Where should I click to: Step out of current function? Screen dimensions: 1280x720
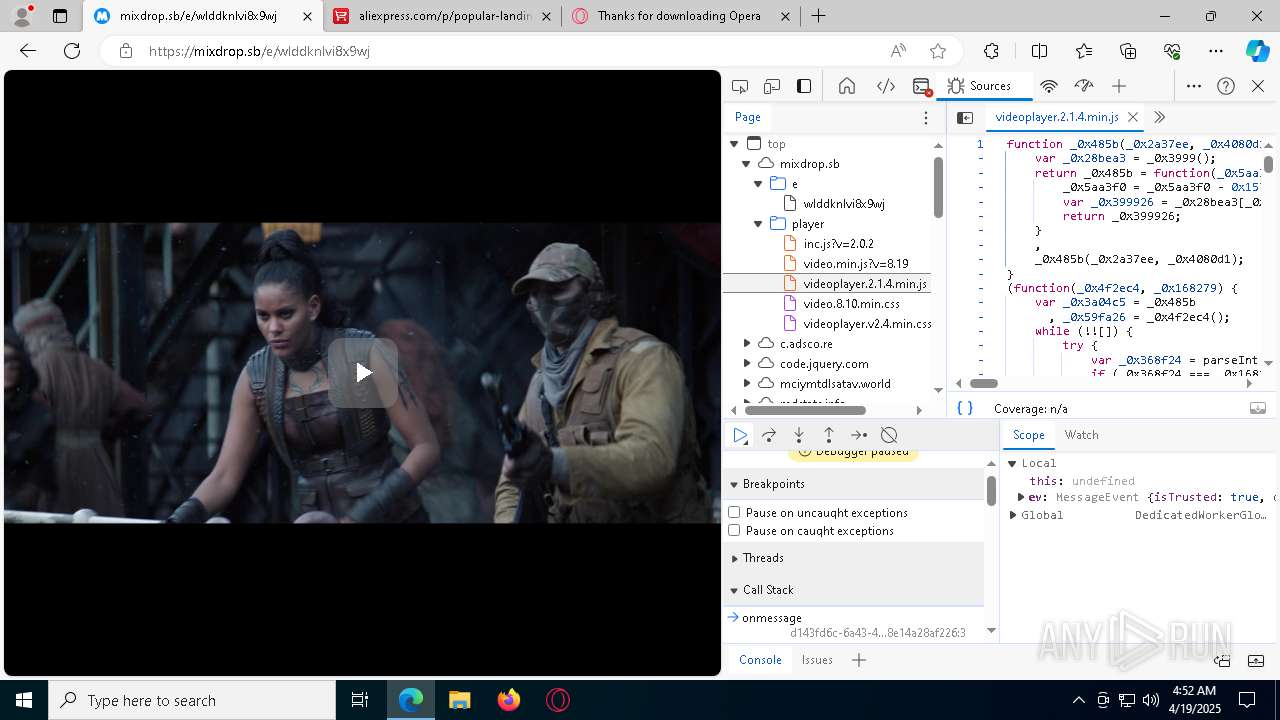829,435
